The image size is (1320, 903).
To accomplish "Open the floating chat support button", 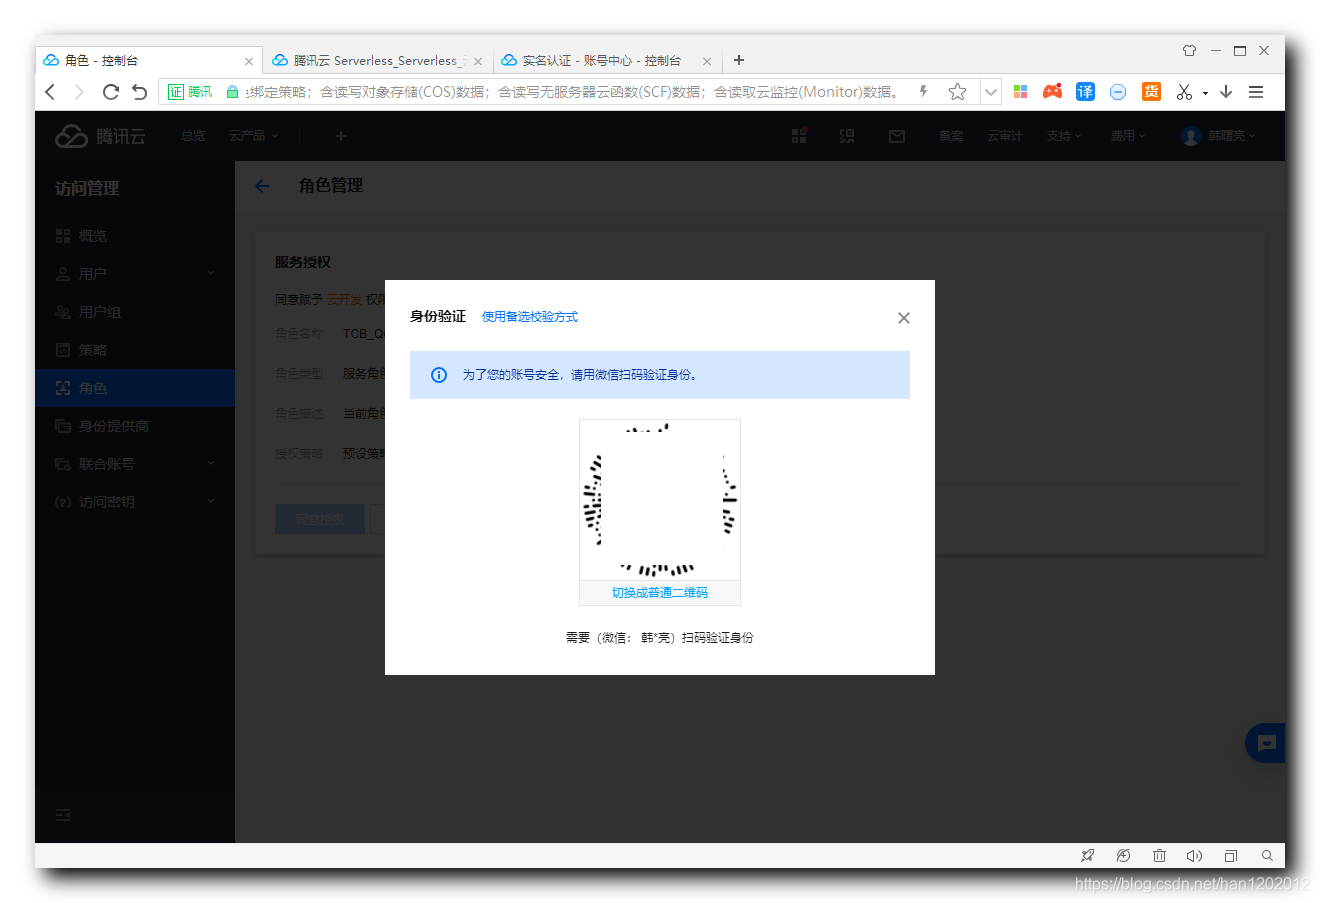I will (x=1266, y=743).
